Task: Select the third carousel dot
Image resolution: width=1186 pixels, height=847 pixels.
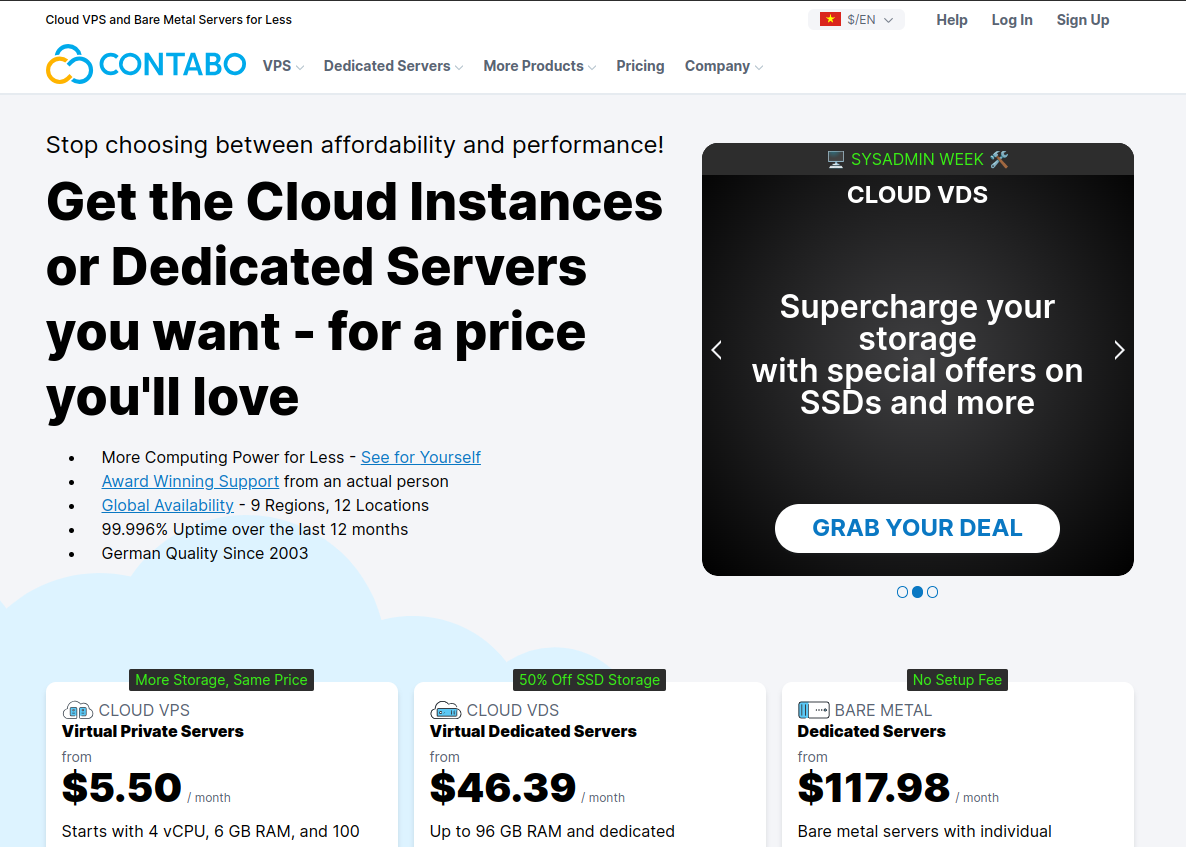Action: (933, 592)
